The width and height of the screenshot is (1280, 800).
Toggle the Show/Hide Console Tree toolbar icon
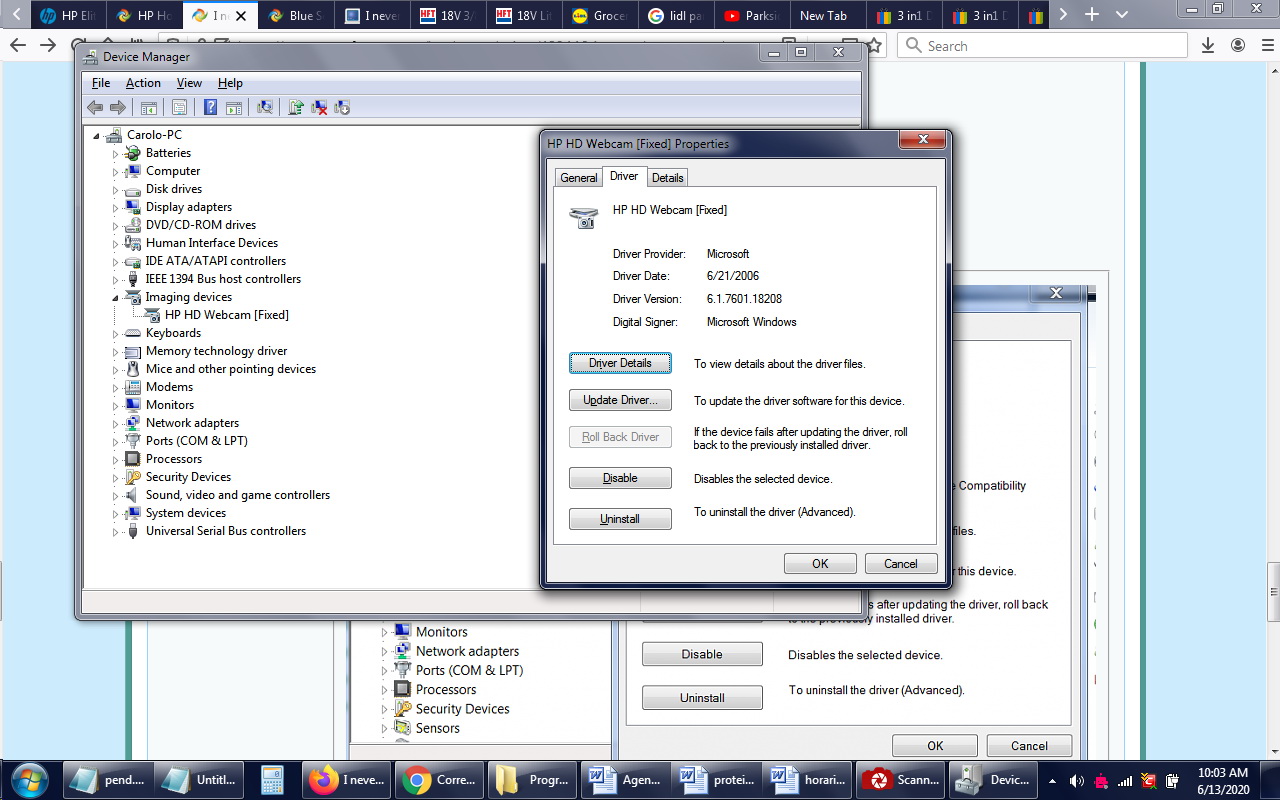pos(149,107)
